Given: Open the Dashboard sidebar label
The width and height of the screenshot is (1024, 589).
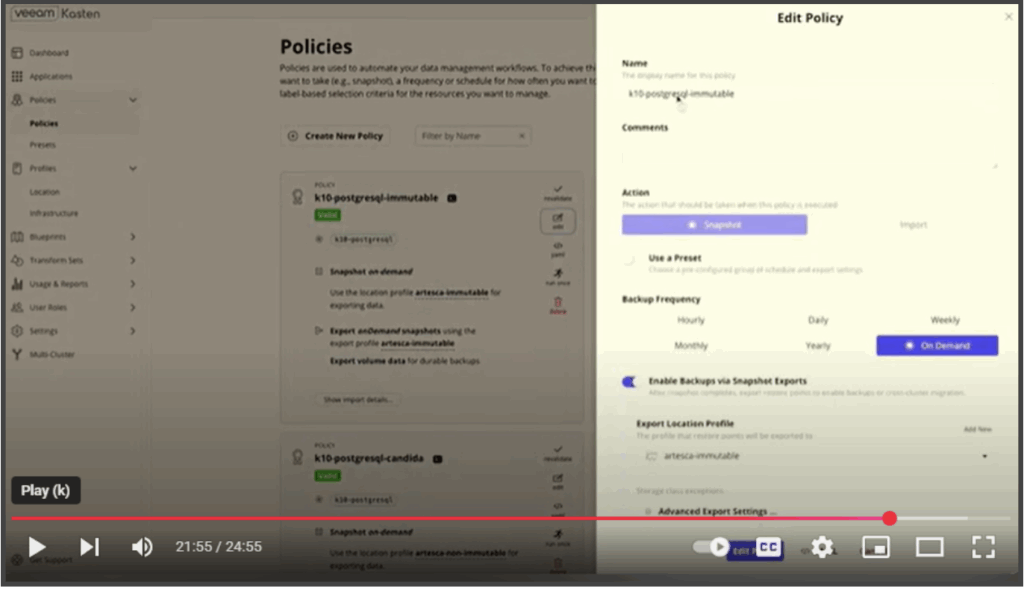Looking at the screenshot, I should tap(49, 53).
